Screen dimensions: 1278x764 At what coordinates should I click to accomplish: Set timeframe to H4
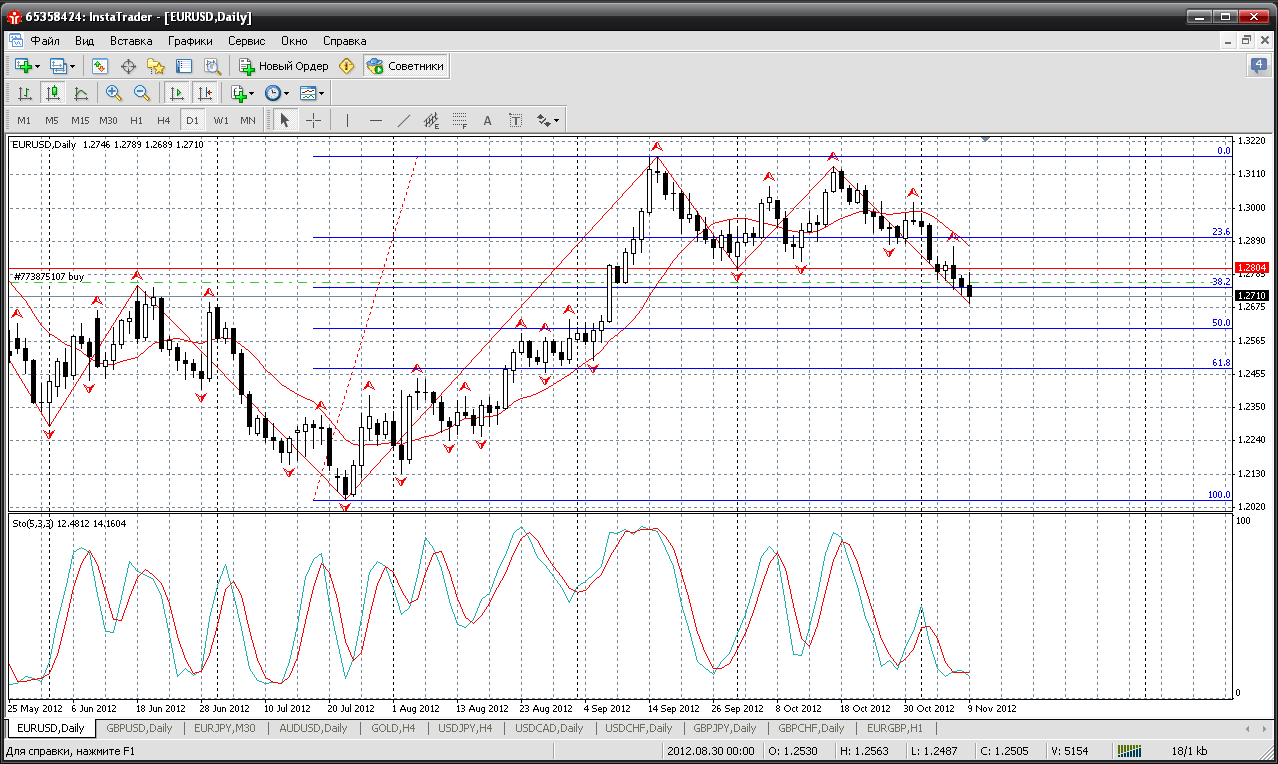(x=164, y=120)
